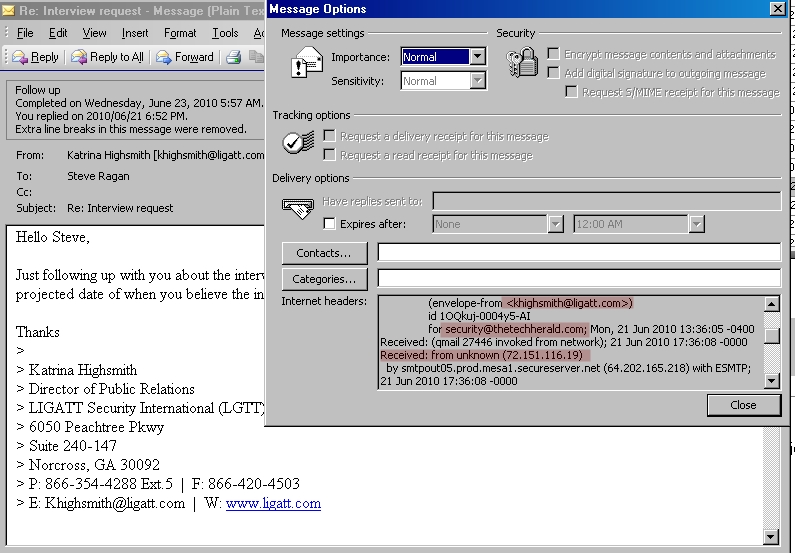Open the Importance dropdown
Viewport: 795px width, 553px height.
477,57
